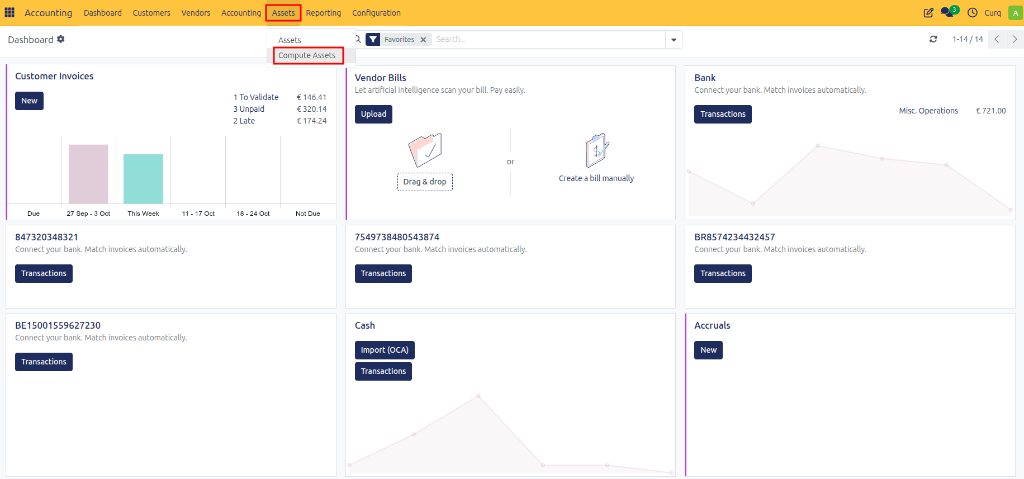This screenshot has height=479, width=1024.
Task: Click Import (OCA) under Cash
Action: tap(385, 350)
